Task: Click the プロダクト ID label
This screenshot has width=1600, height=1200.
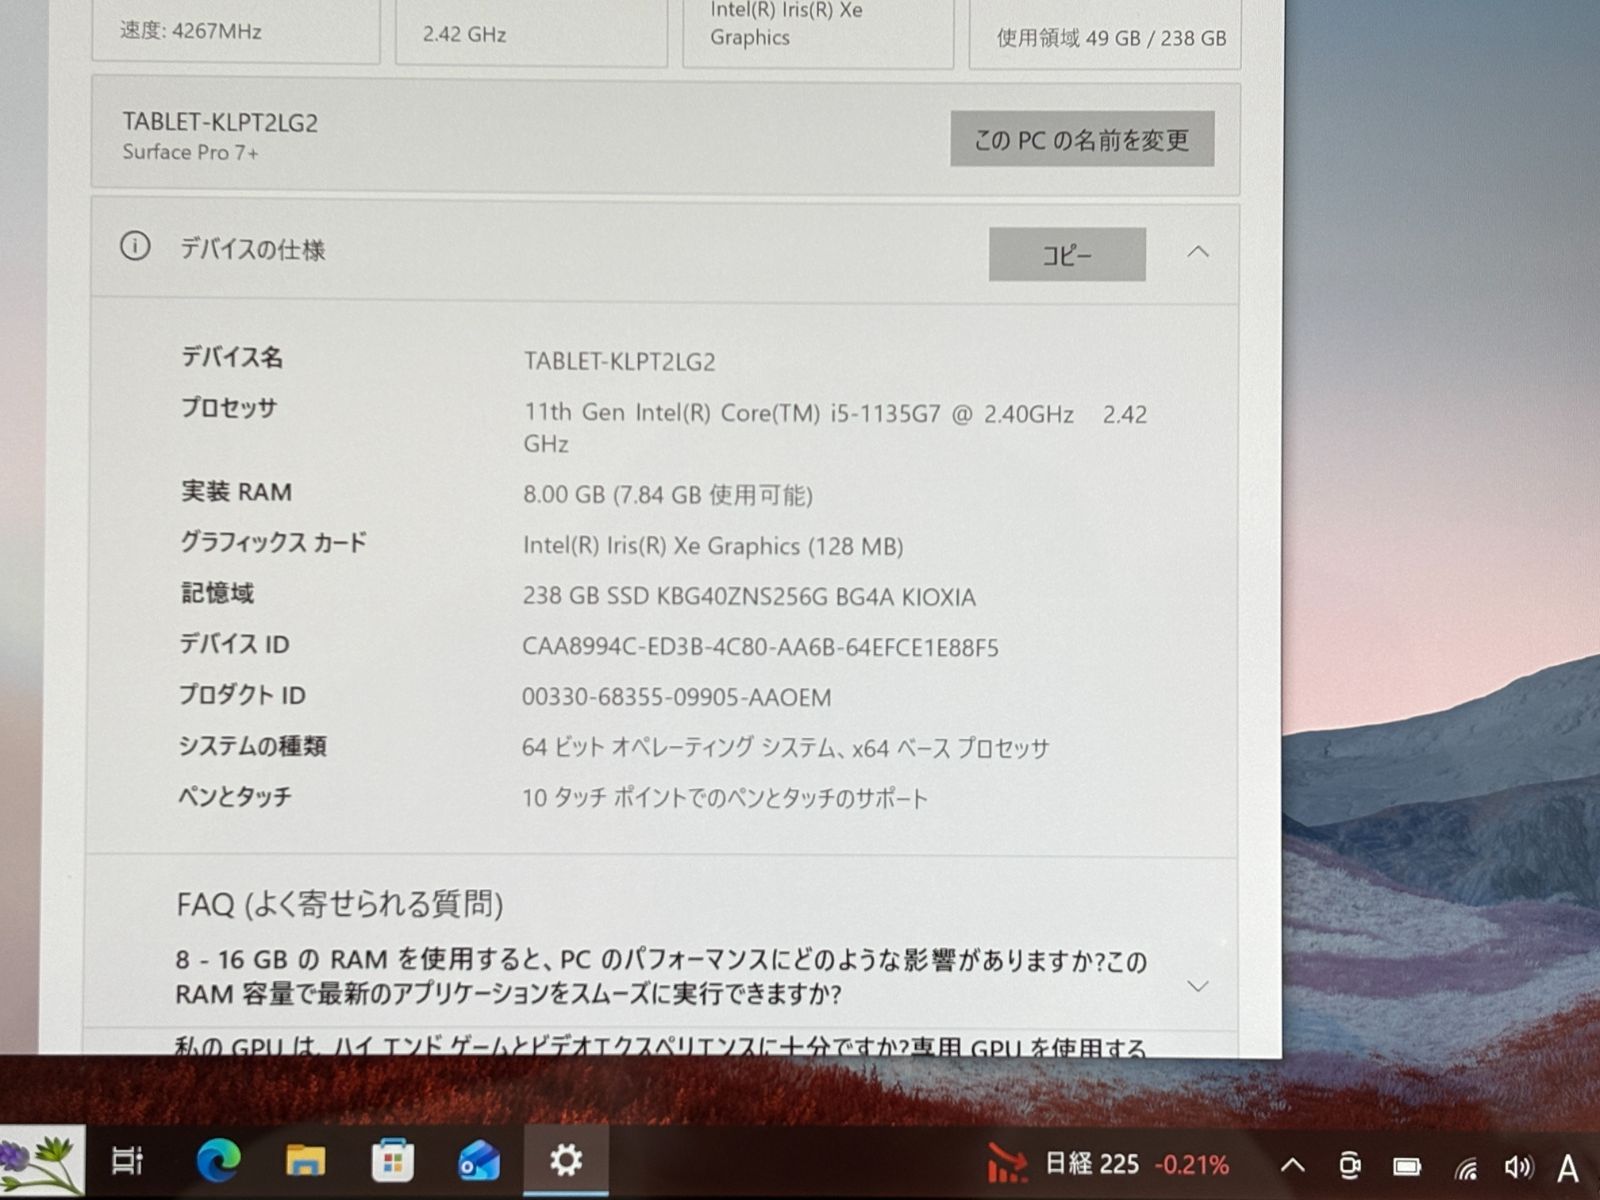Action: click(242, 695)
